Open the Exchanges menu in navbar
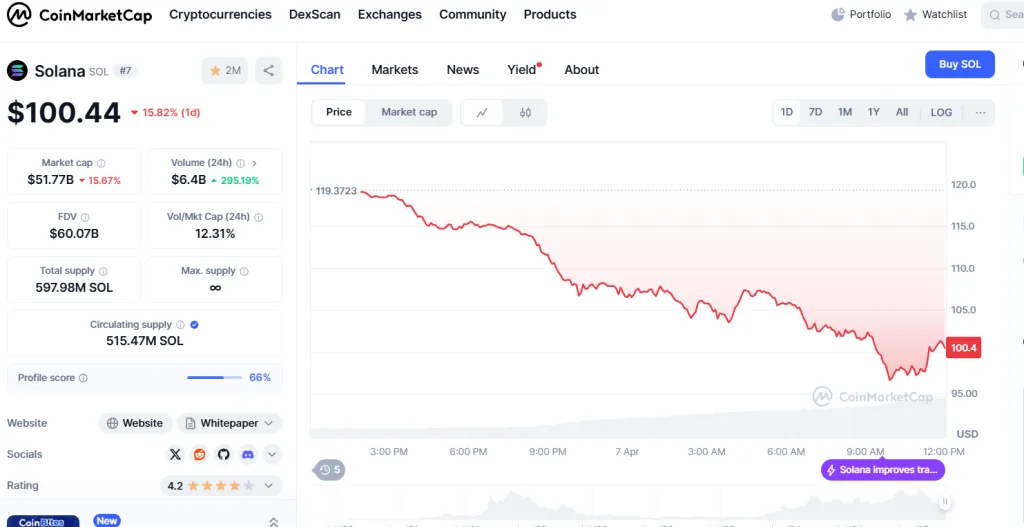1024x527 pixels. tap(389, 15)
